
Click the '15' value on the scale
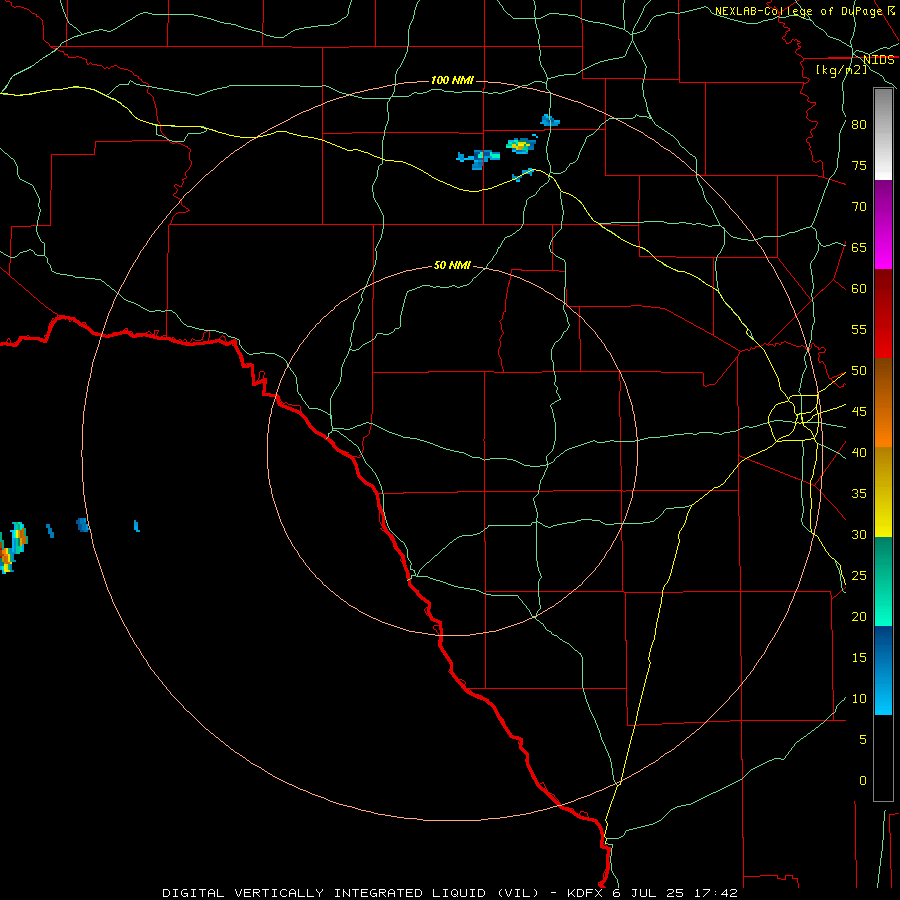pos(859,658)
